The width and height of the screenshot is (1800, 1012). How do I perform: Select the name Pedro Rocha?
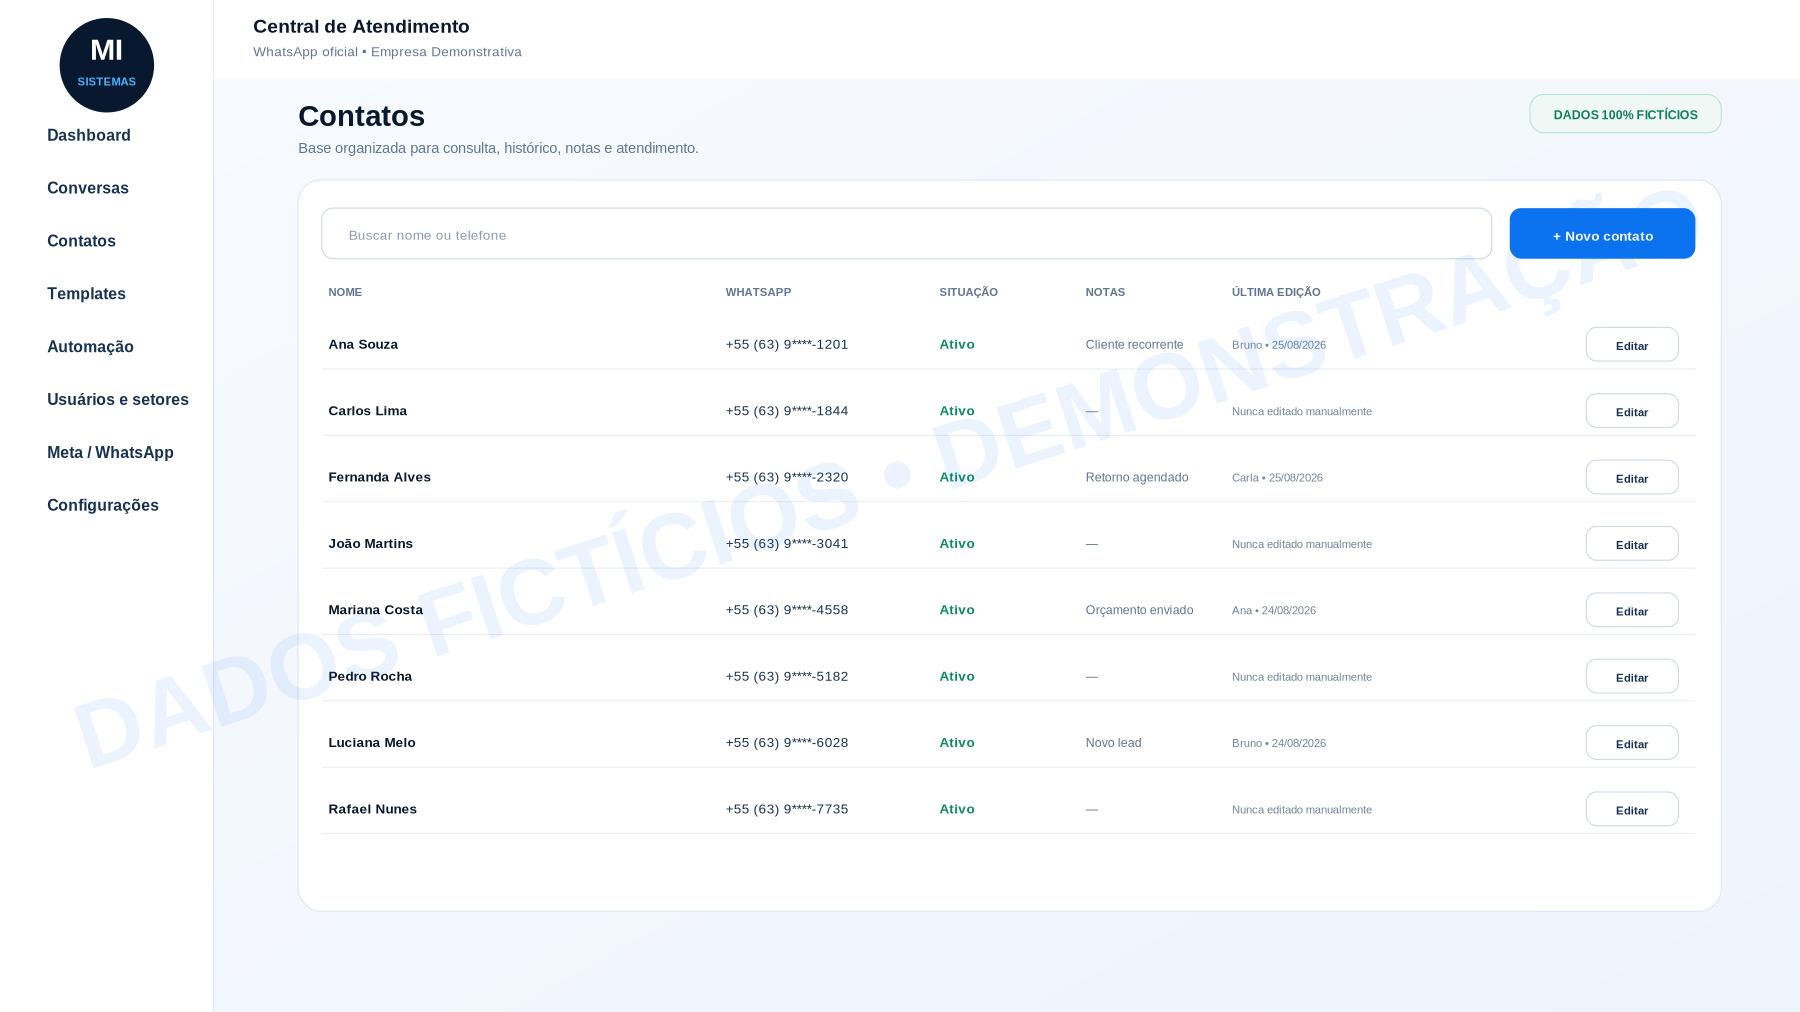click(x=370, y=676)
